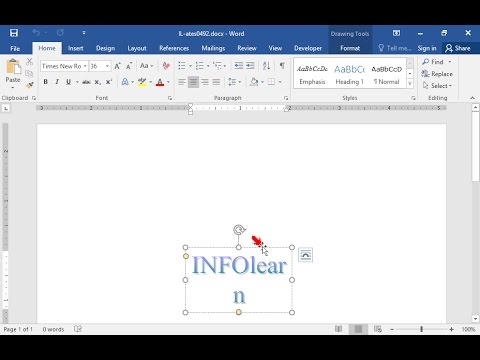Collapse the ribbon arrow

point(472,98)
